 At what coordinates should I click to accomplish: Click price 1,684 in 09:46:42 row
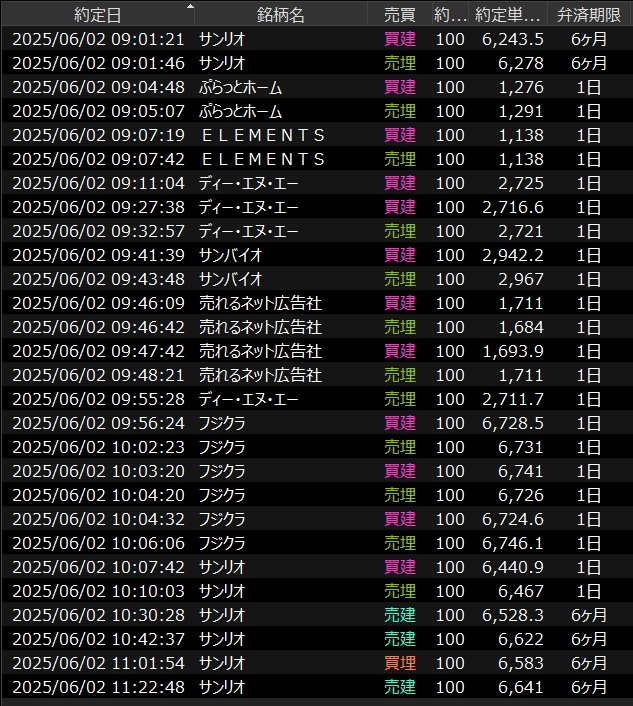(521, 327)
